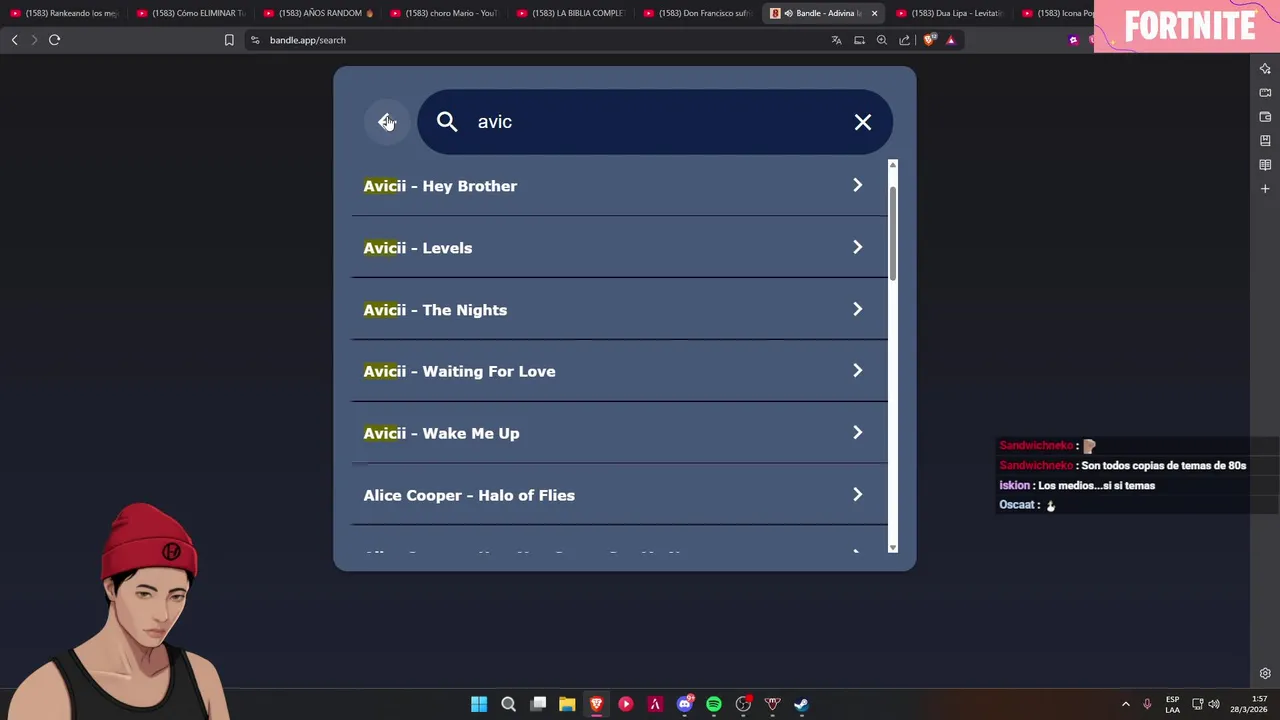Open Discord from the taskbar

[x=685, y=704]
